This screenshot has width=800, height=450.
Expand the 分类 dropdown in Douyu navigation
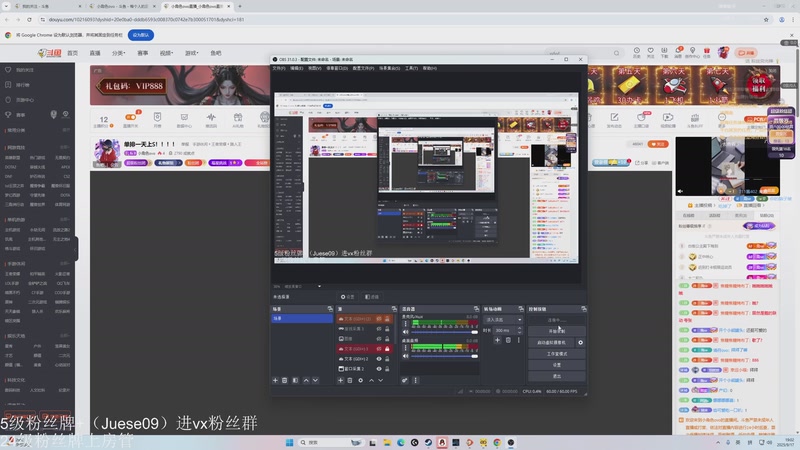pyautogui.click(x=118, y=53)
